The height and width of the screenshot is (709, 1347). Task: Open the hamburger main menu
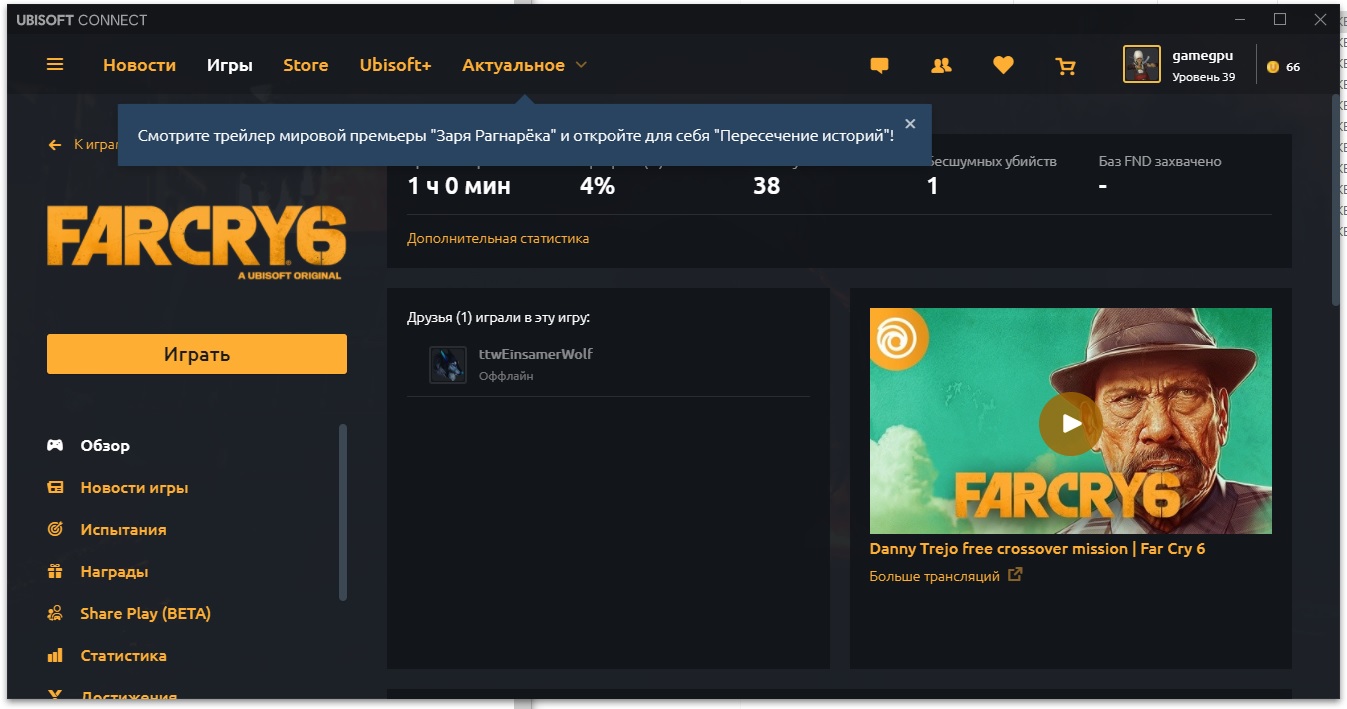[x=55, y=65]
